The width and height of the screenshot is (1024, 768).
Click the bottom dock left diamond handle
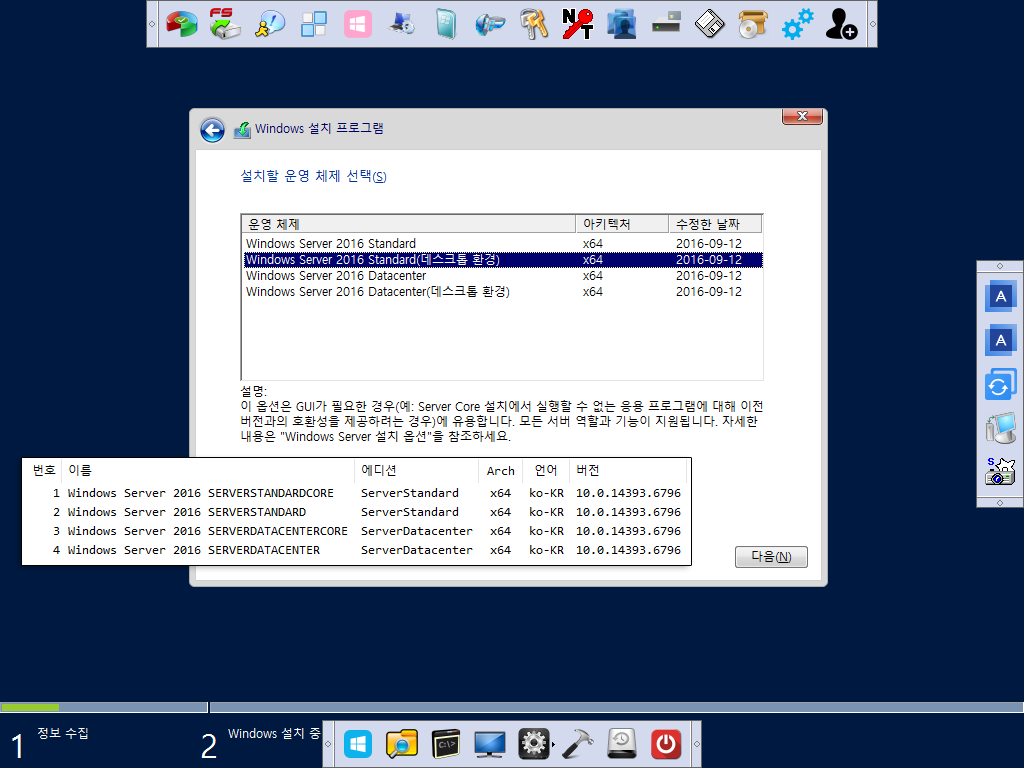328,744
